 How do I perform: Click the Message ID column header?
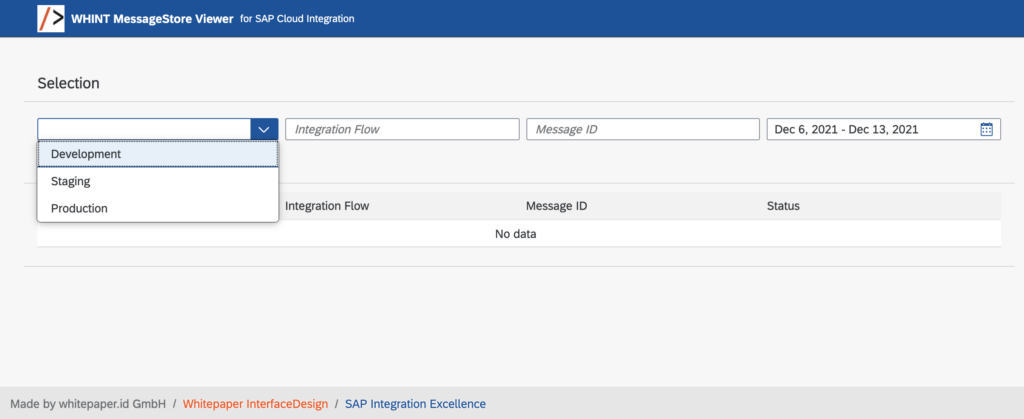tap(556, 206)
